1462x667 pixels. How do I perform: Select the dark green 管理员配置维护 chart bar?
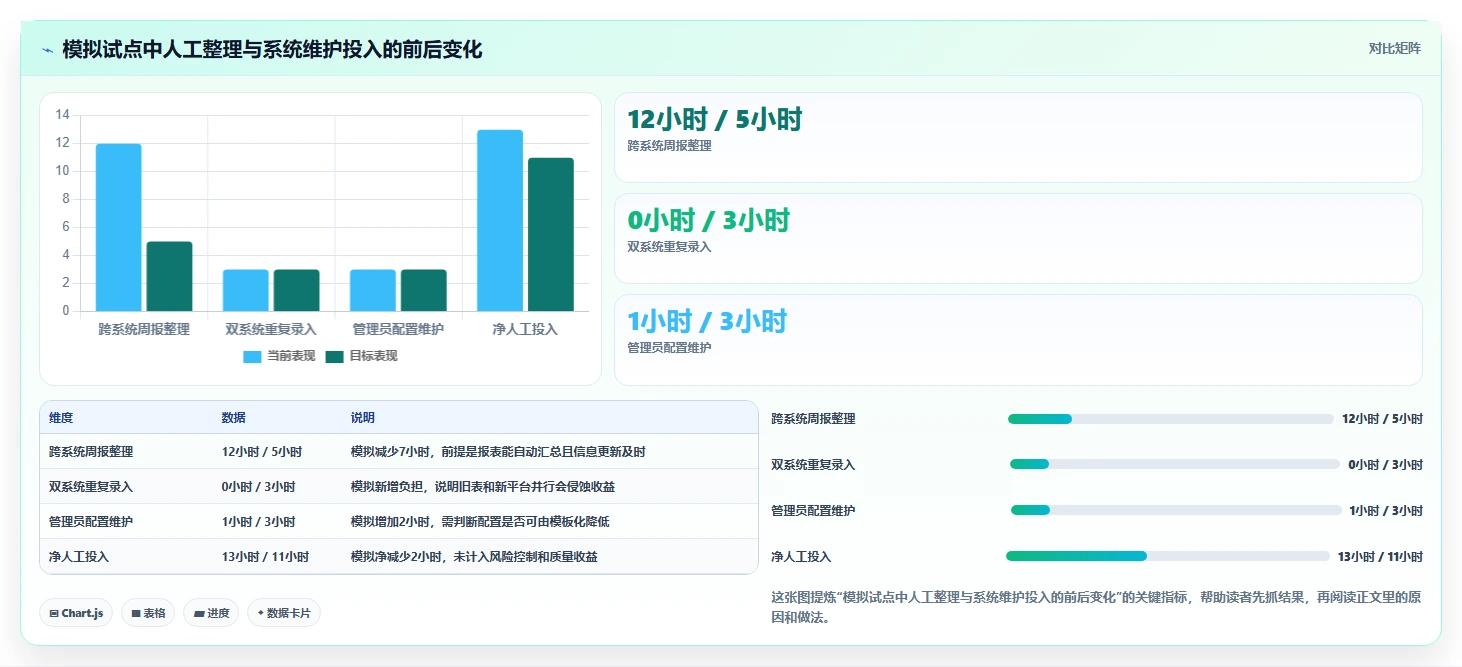point(423,290)
